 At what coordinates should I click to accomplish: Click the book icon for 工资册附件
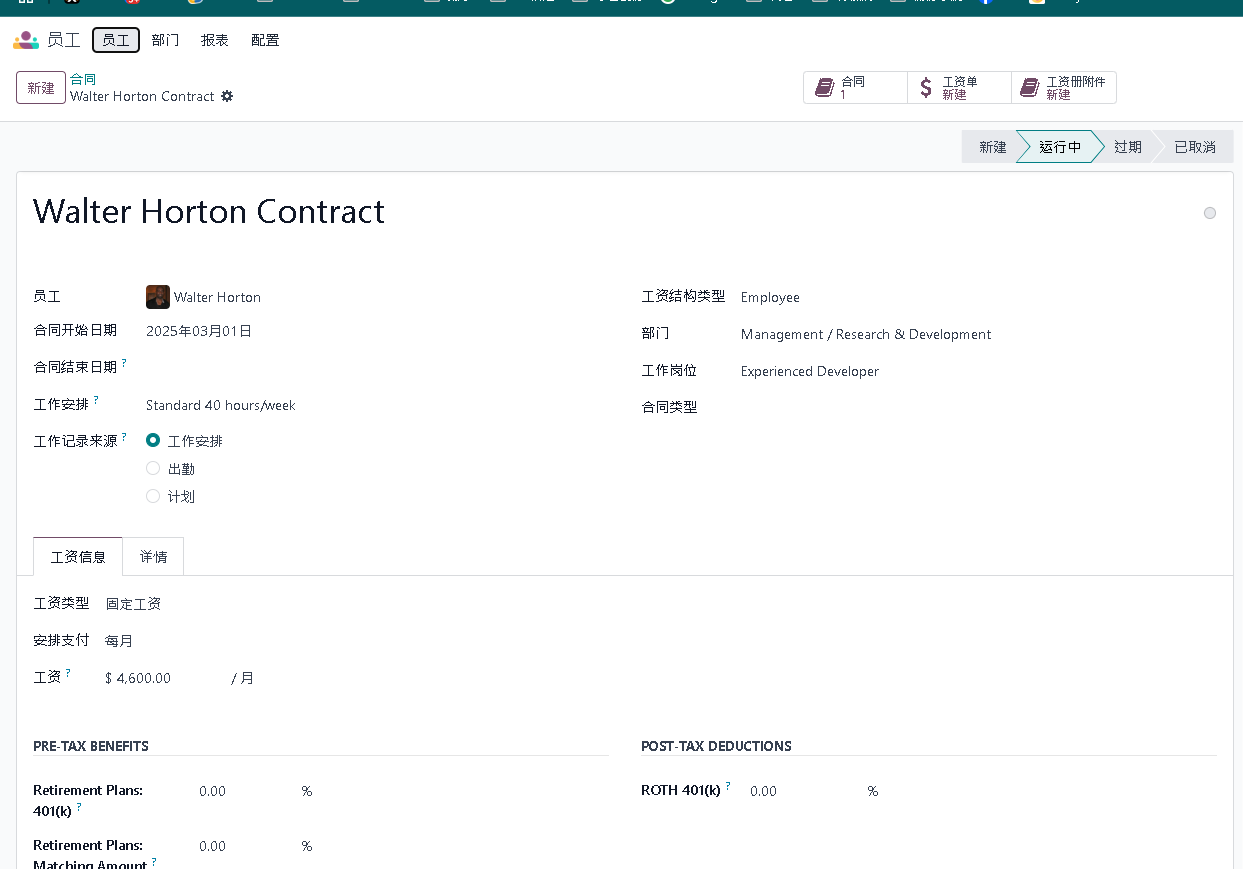pyautogui.click(x=1029, y=88)
